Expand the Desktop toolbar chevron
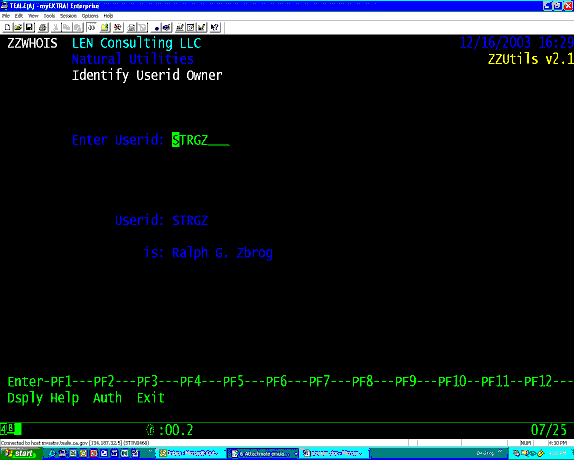This screenshot has width=576, height=461. click(x=500, y=452)
